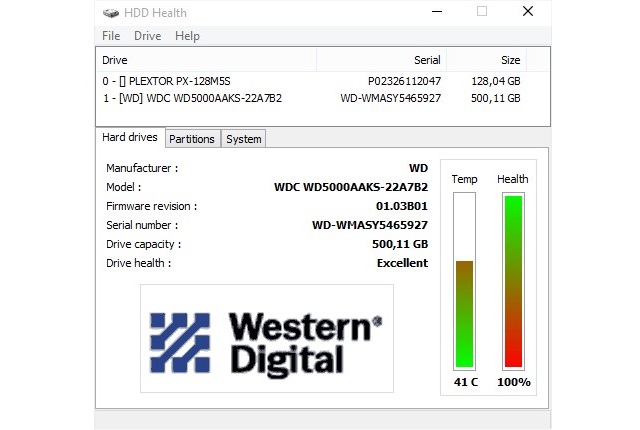The height and width of the screenshot is (430, 640).
Task: Click the Drive capacity value in details
Action: point(400,244)
